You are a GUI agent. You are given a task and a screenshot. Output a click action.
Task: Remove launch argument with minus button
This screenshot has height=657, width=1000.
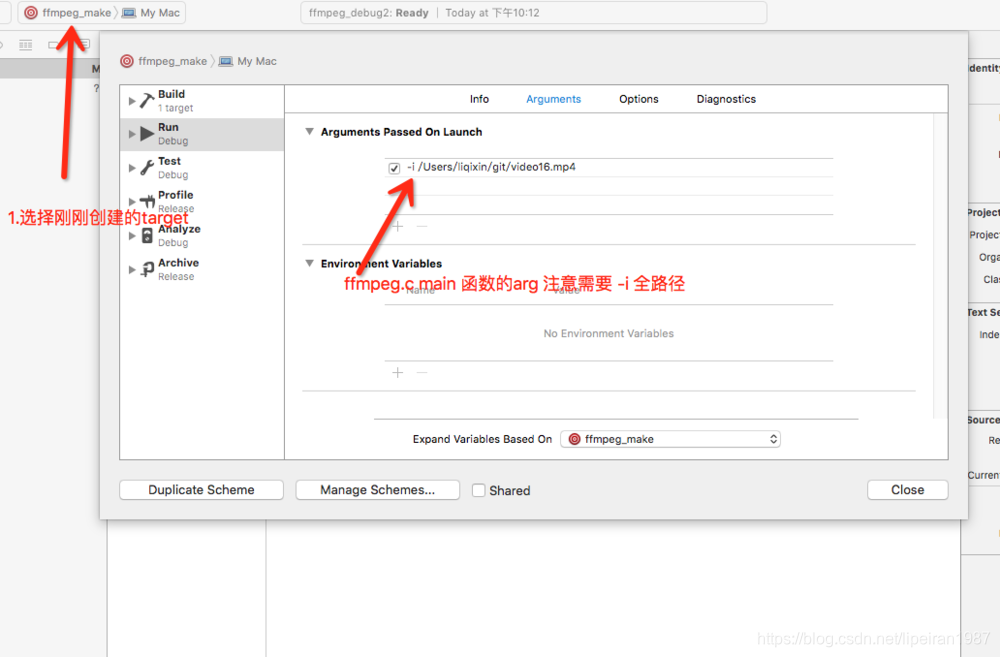[x=422, y=226]
